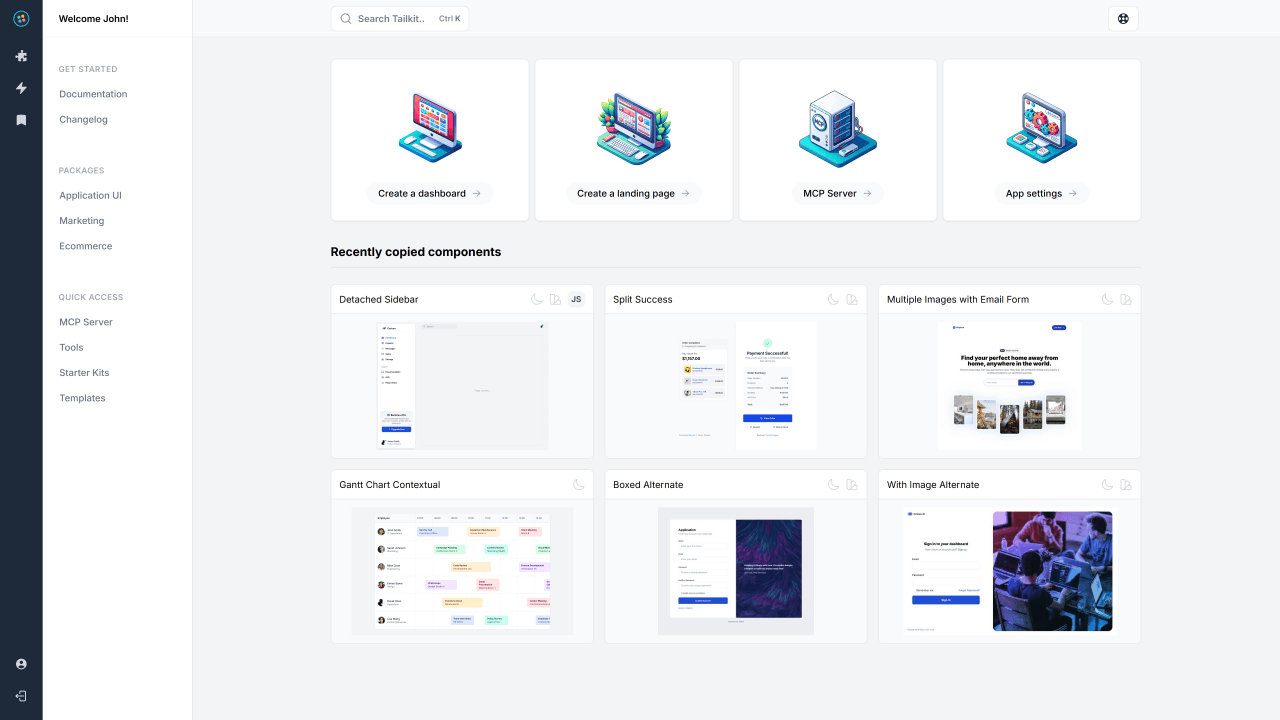Open the Split Success preview thumbnail
The height and width of the screenshot is (720, 1280).
(x=736, y=386)
